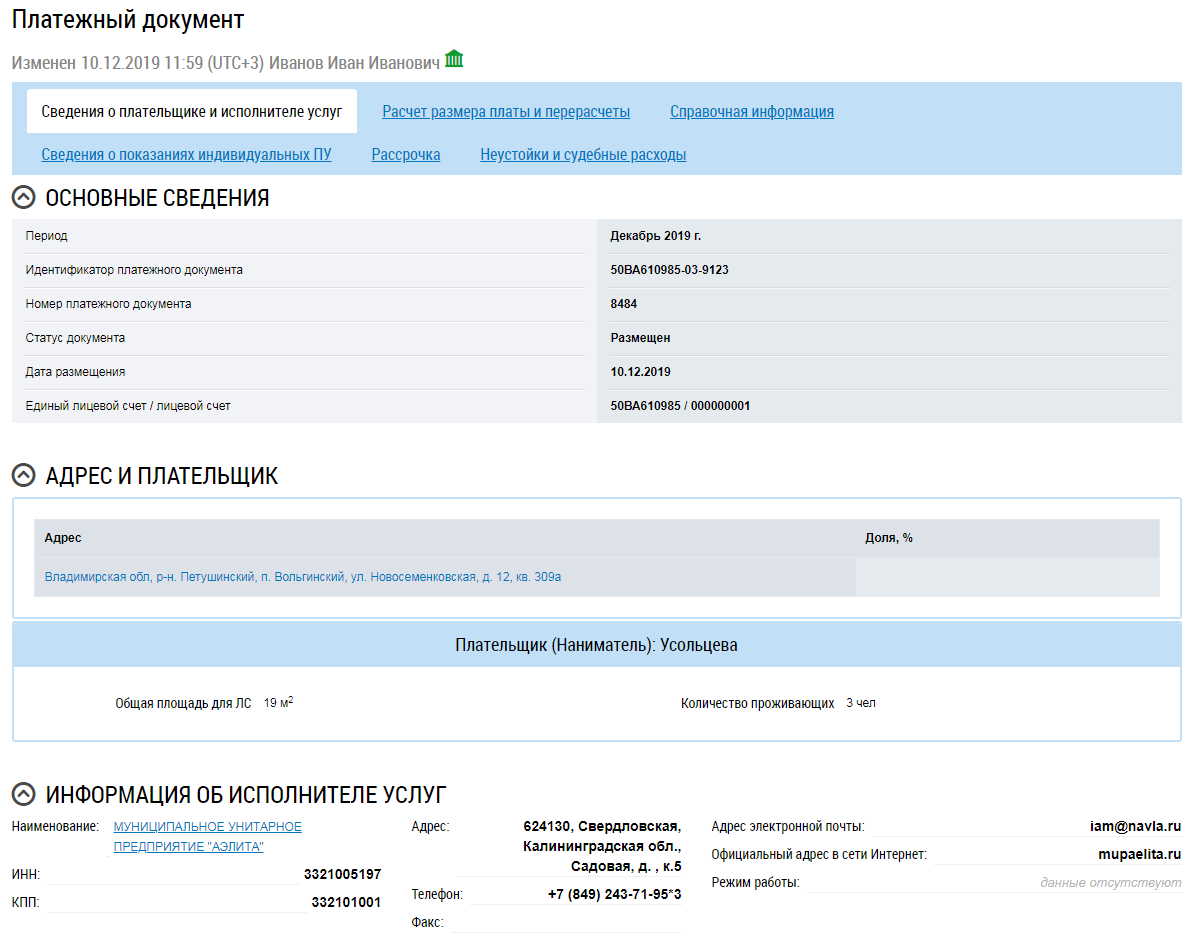Viewport: 1202px width, 944px height.
Task: Collapse ИНФОРМАЦИЯ ОБ ИСПОЛНИТЕЛЕ УСЛУГ section
Action: (23, 795)
